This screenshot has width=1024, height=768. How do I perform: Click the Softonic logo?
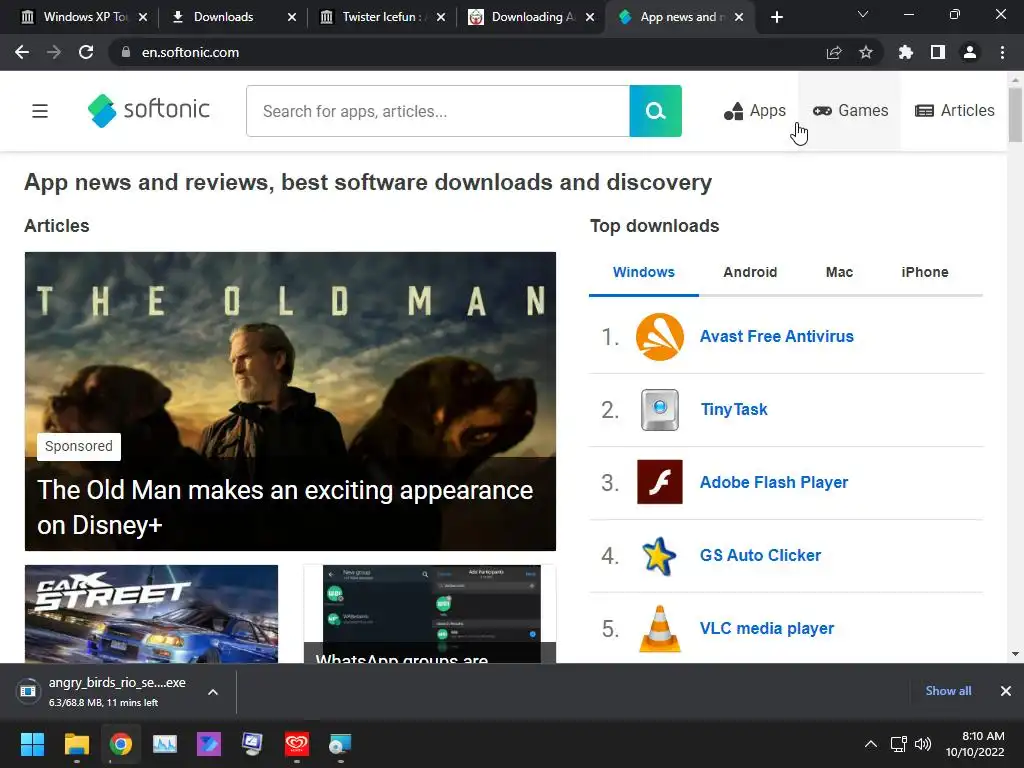149,110
